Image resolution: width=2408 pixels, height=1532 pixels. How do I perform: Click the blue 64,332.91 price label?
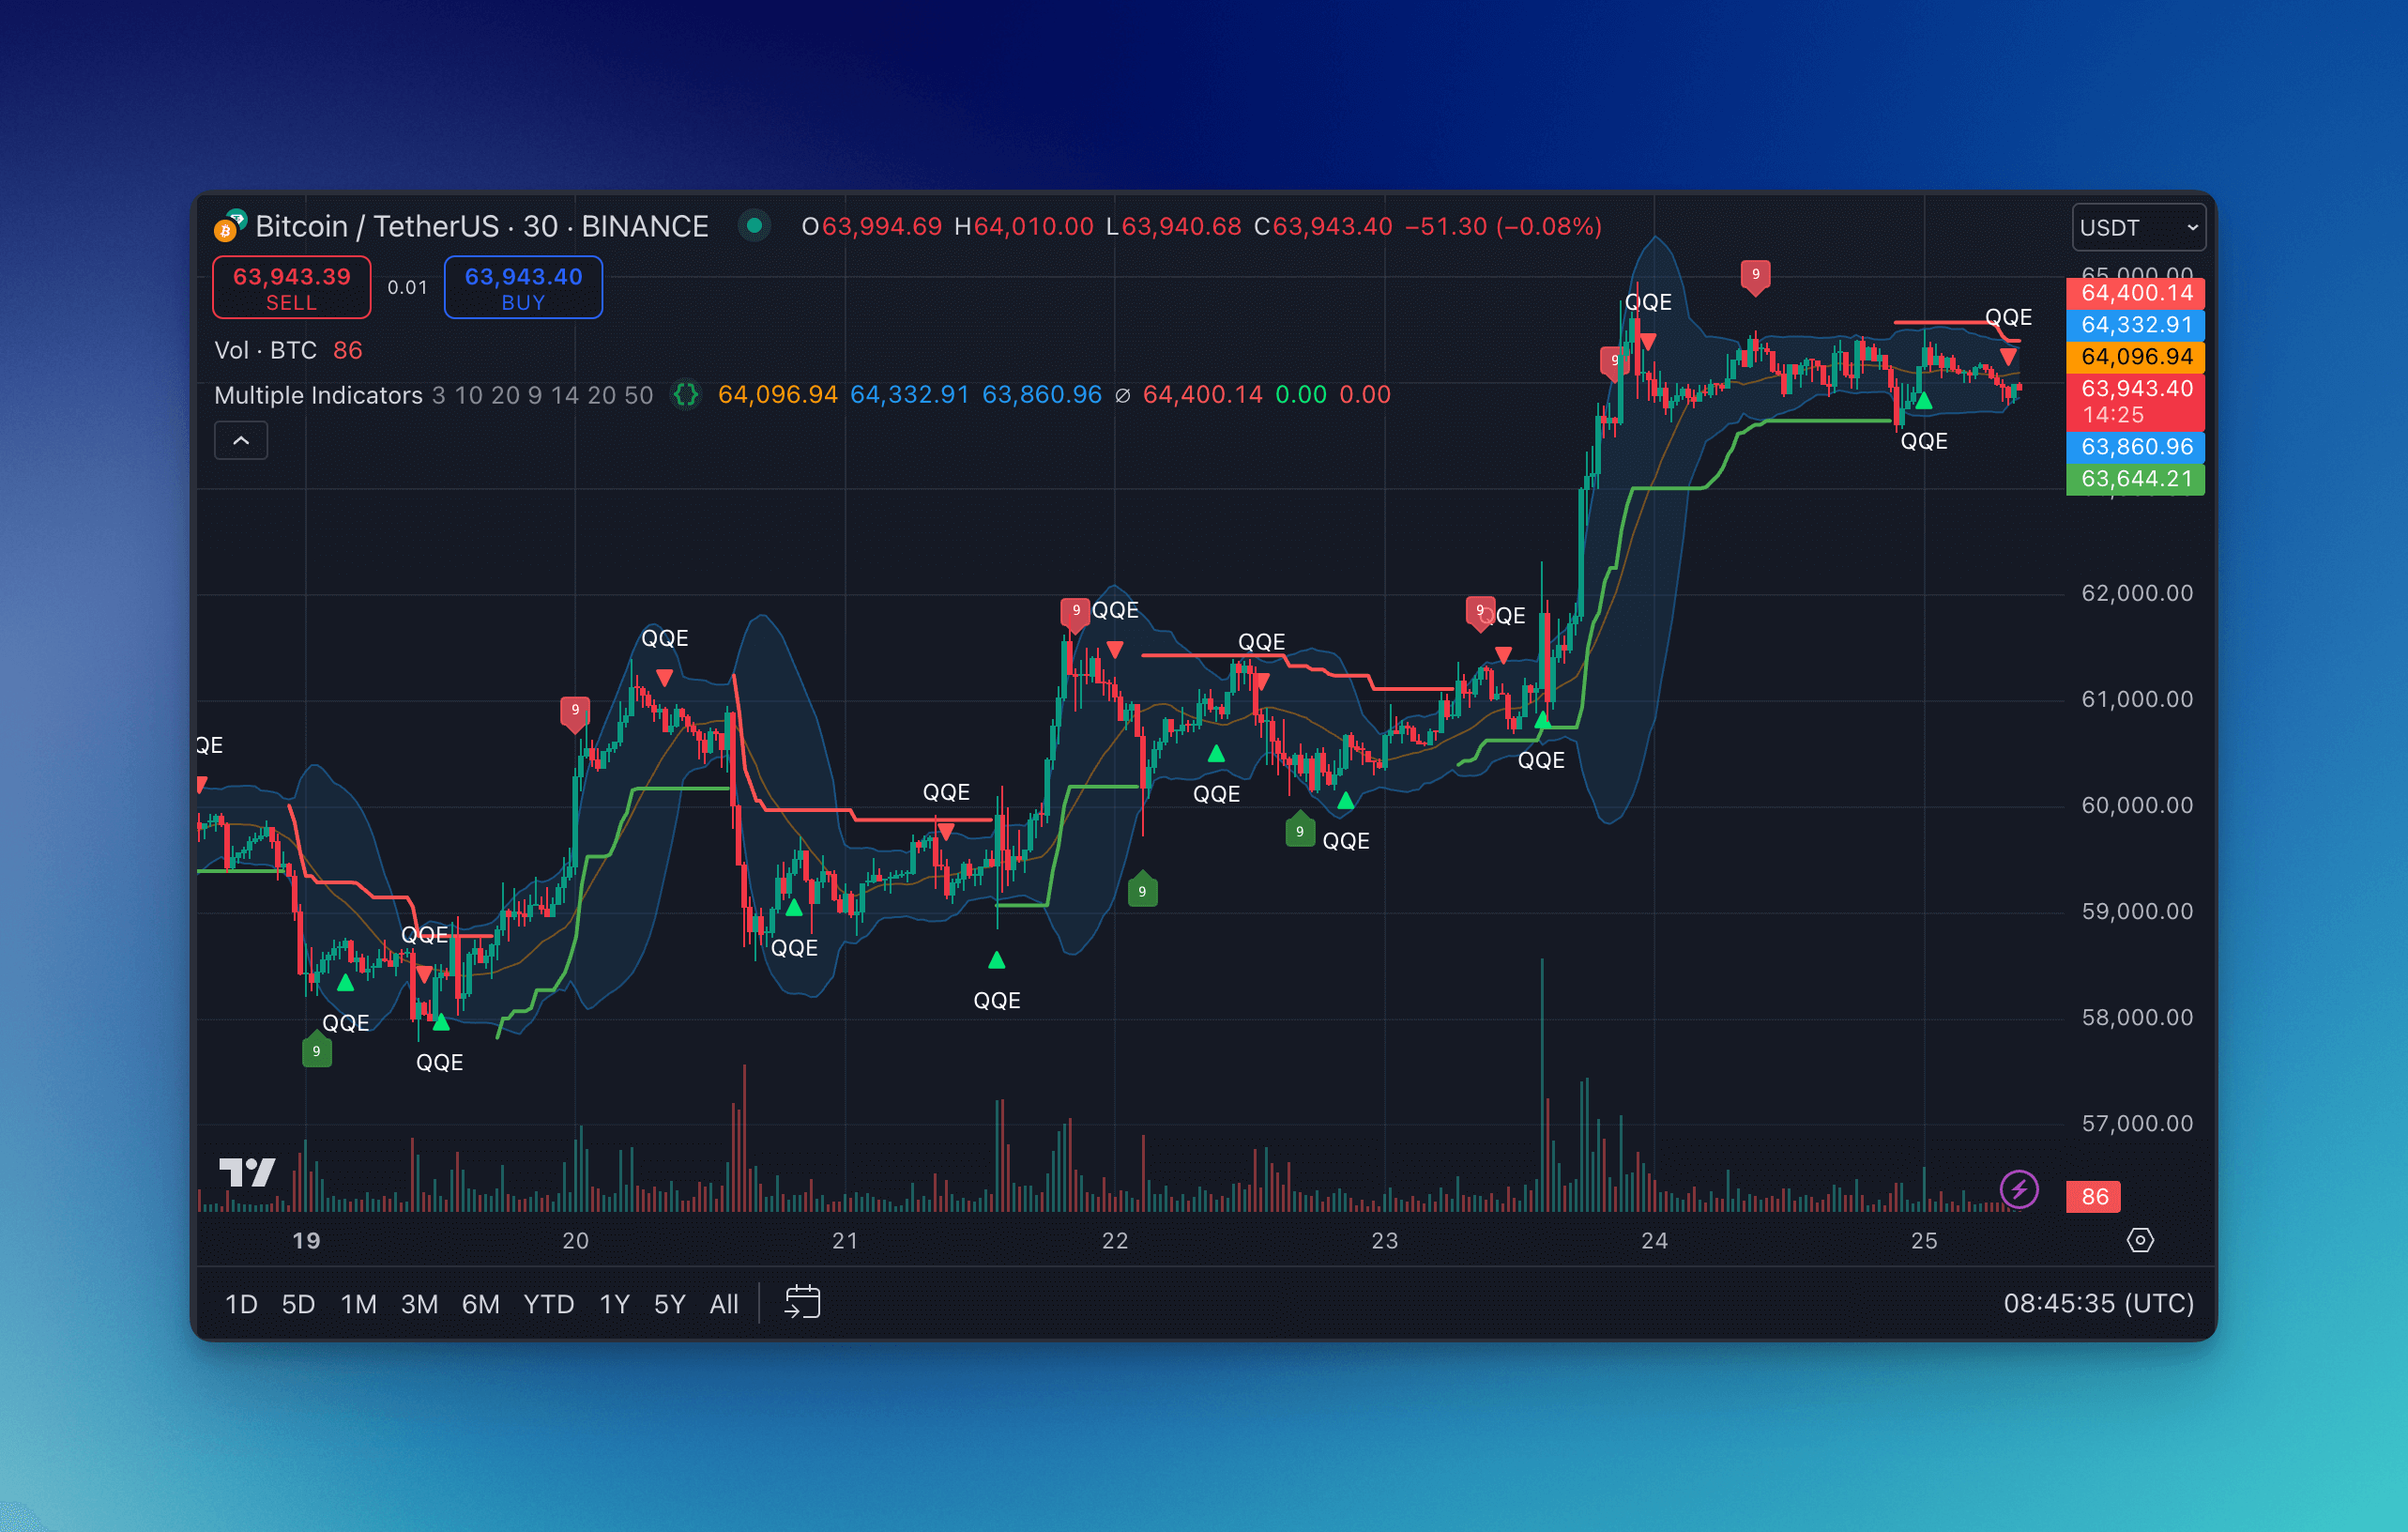(2136, 325)
